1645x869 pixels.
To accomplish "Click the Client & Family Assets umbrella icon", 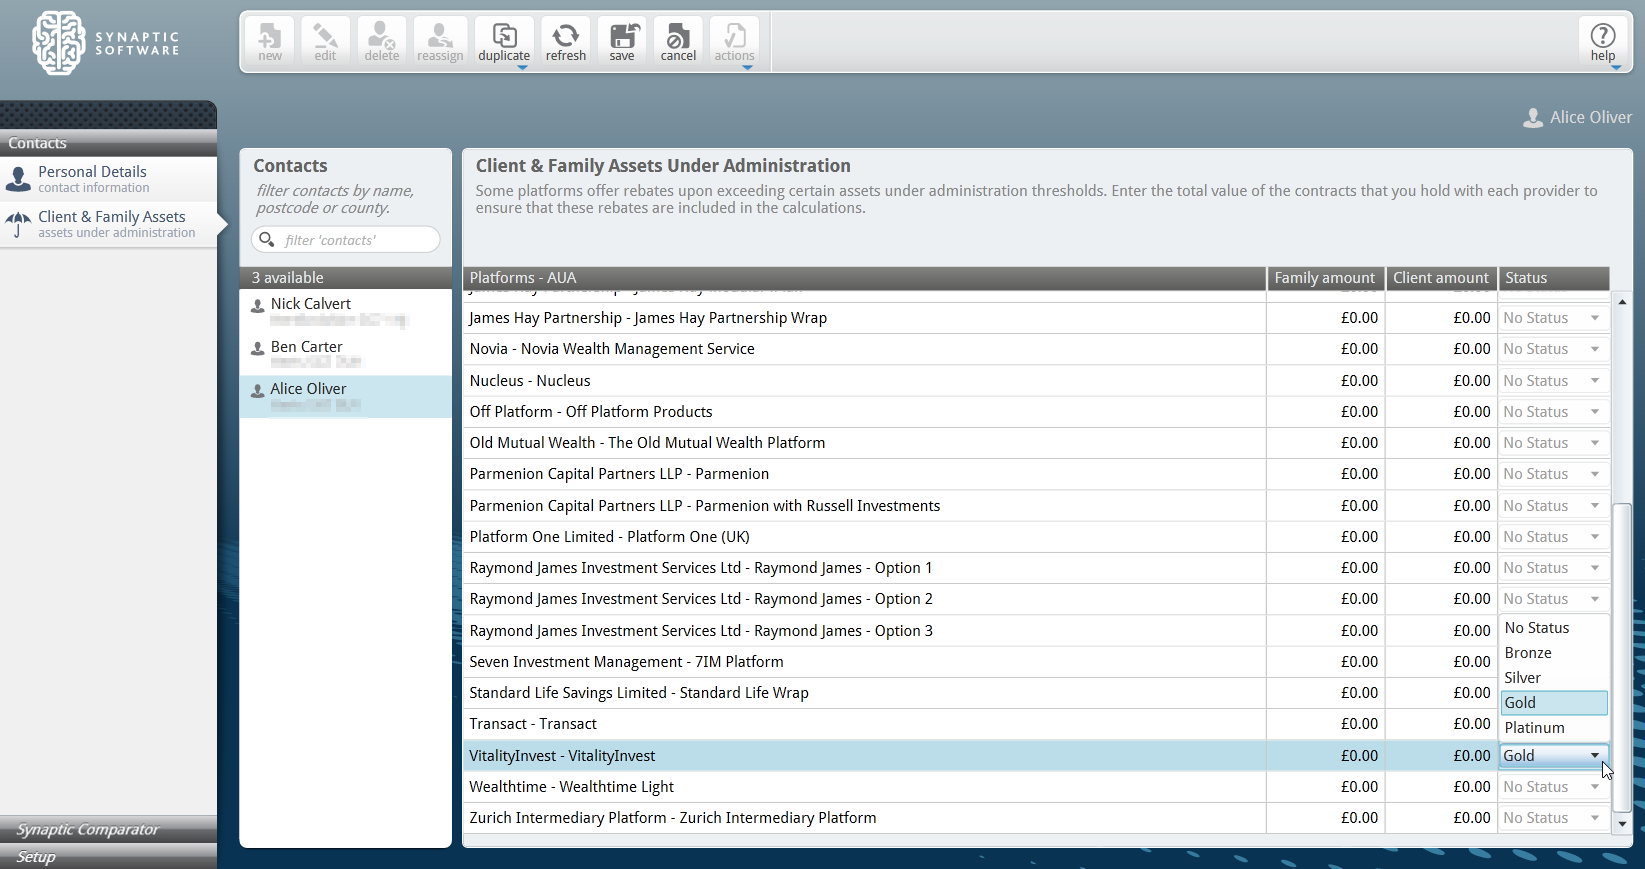I will [18, 224].
